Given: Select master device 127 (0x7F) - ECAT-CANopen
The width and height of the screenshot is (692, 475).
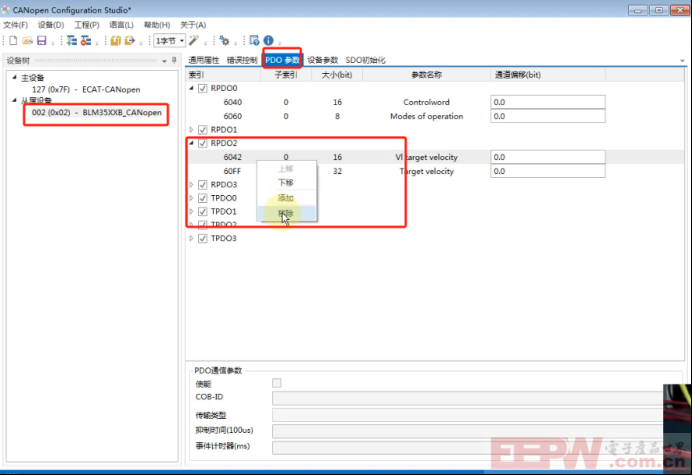Looking at the screenshot, I should (86, 90).
